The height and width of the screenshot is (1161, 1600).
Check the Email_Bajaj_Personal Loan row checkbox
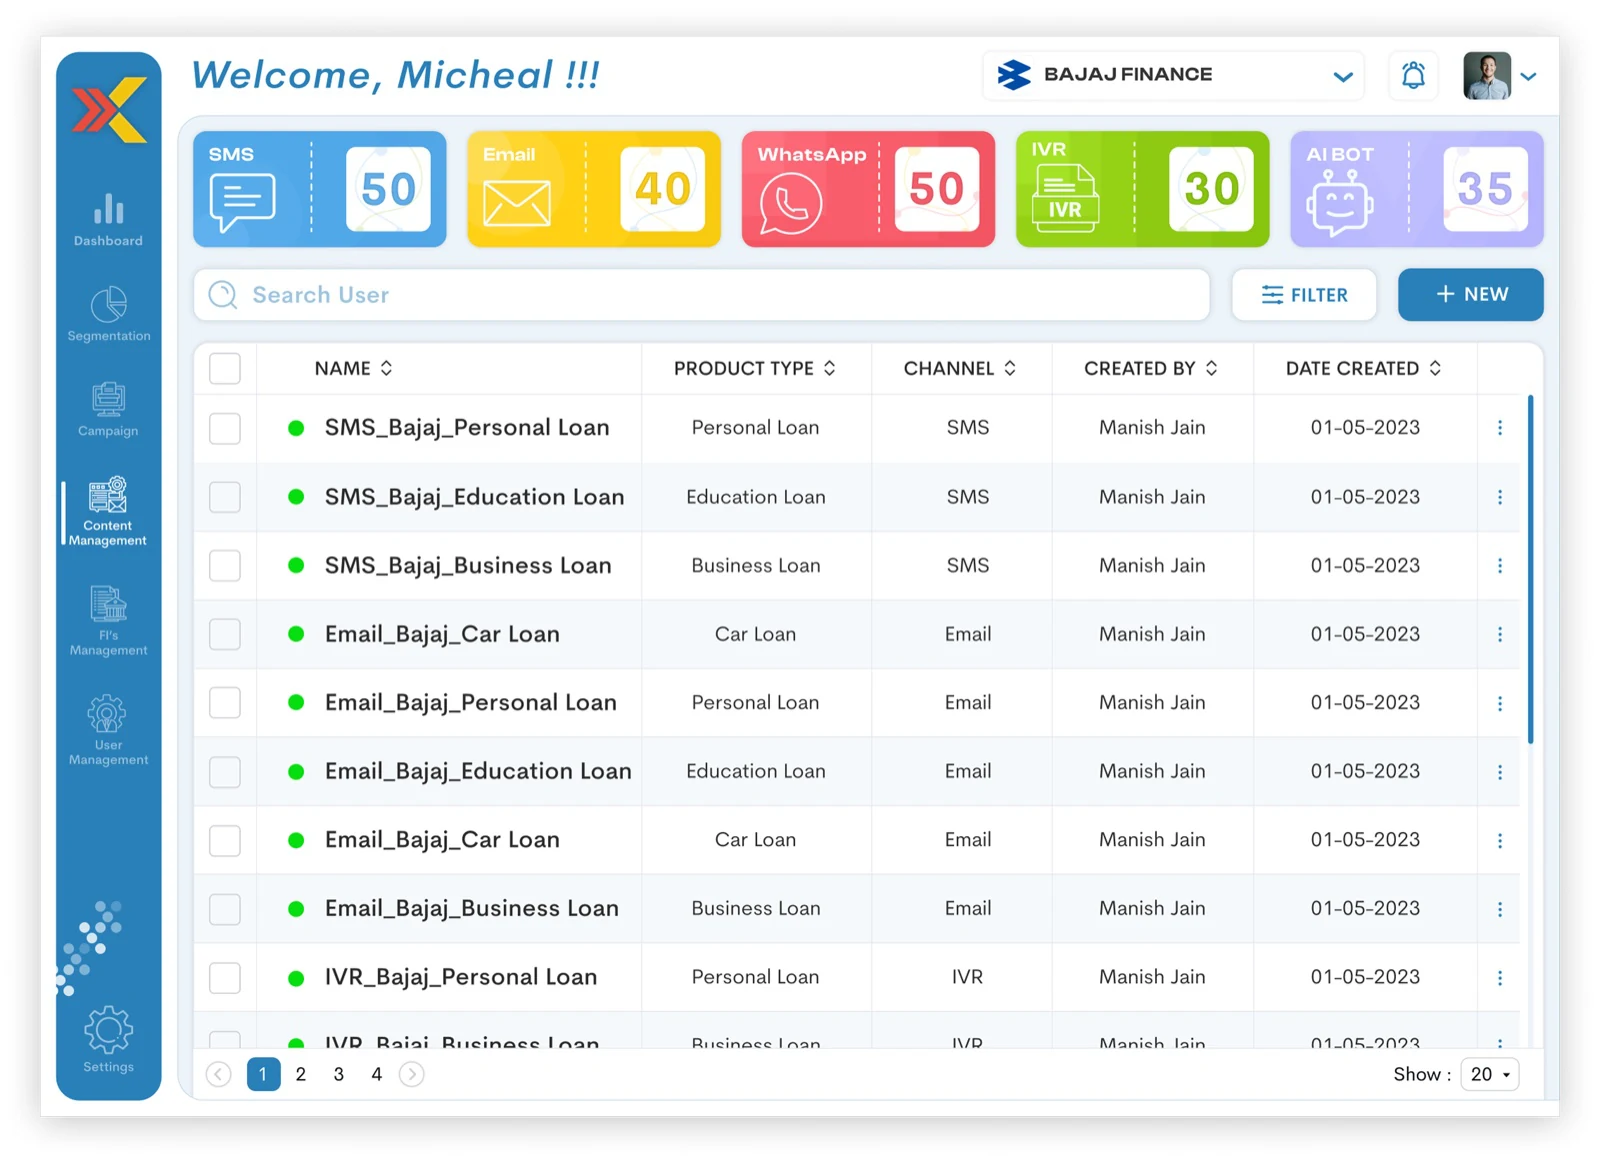225,703
